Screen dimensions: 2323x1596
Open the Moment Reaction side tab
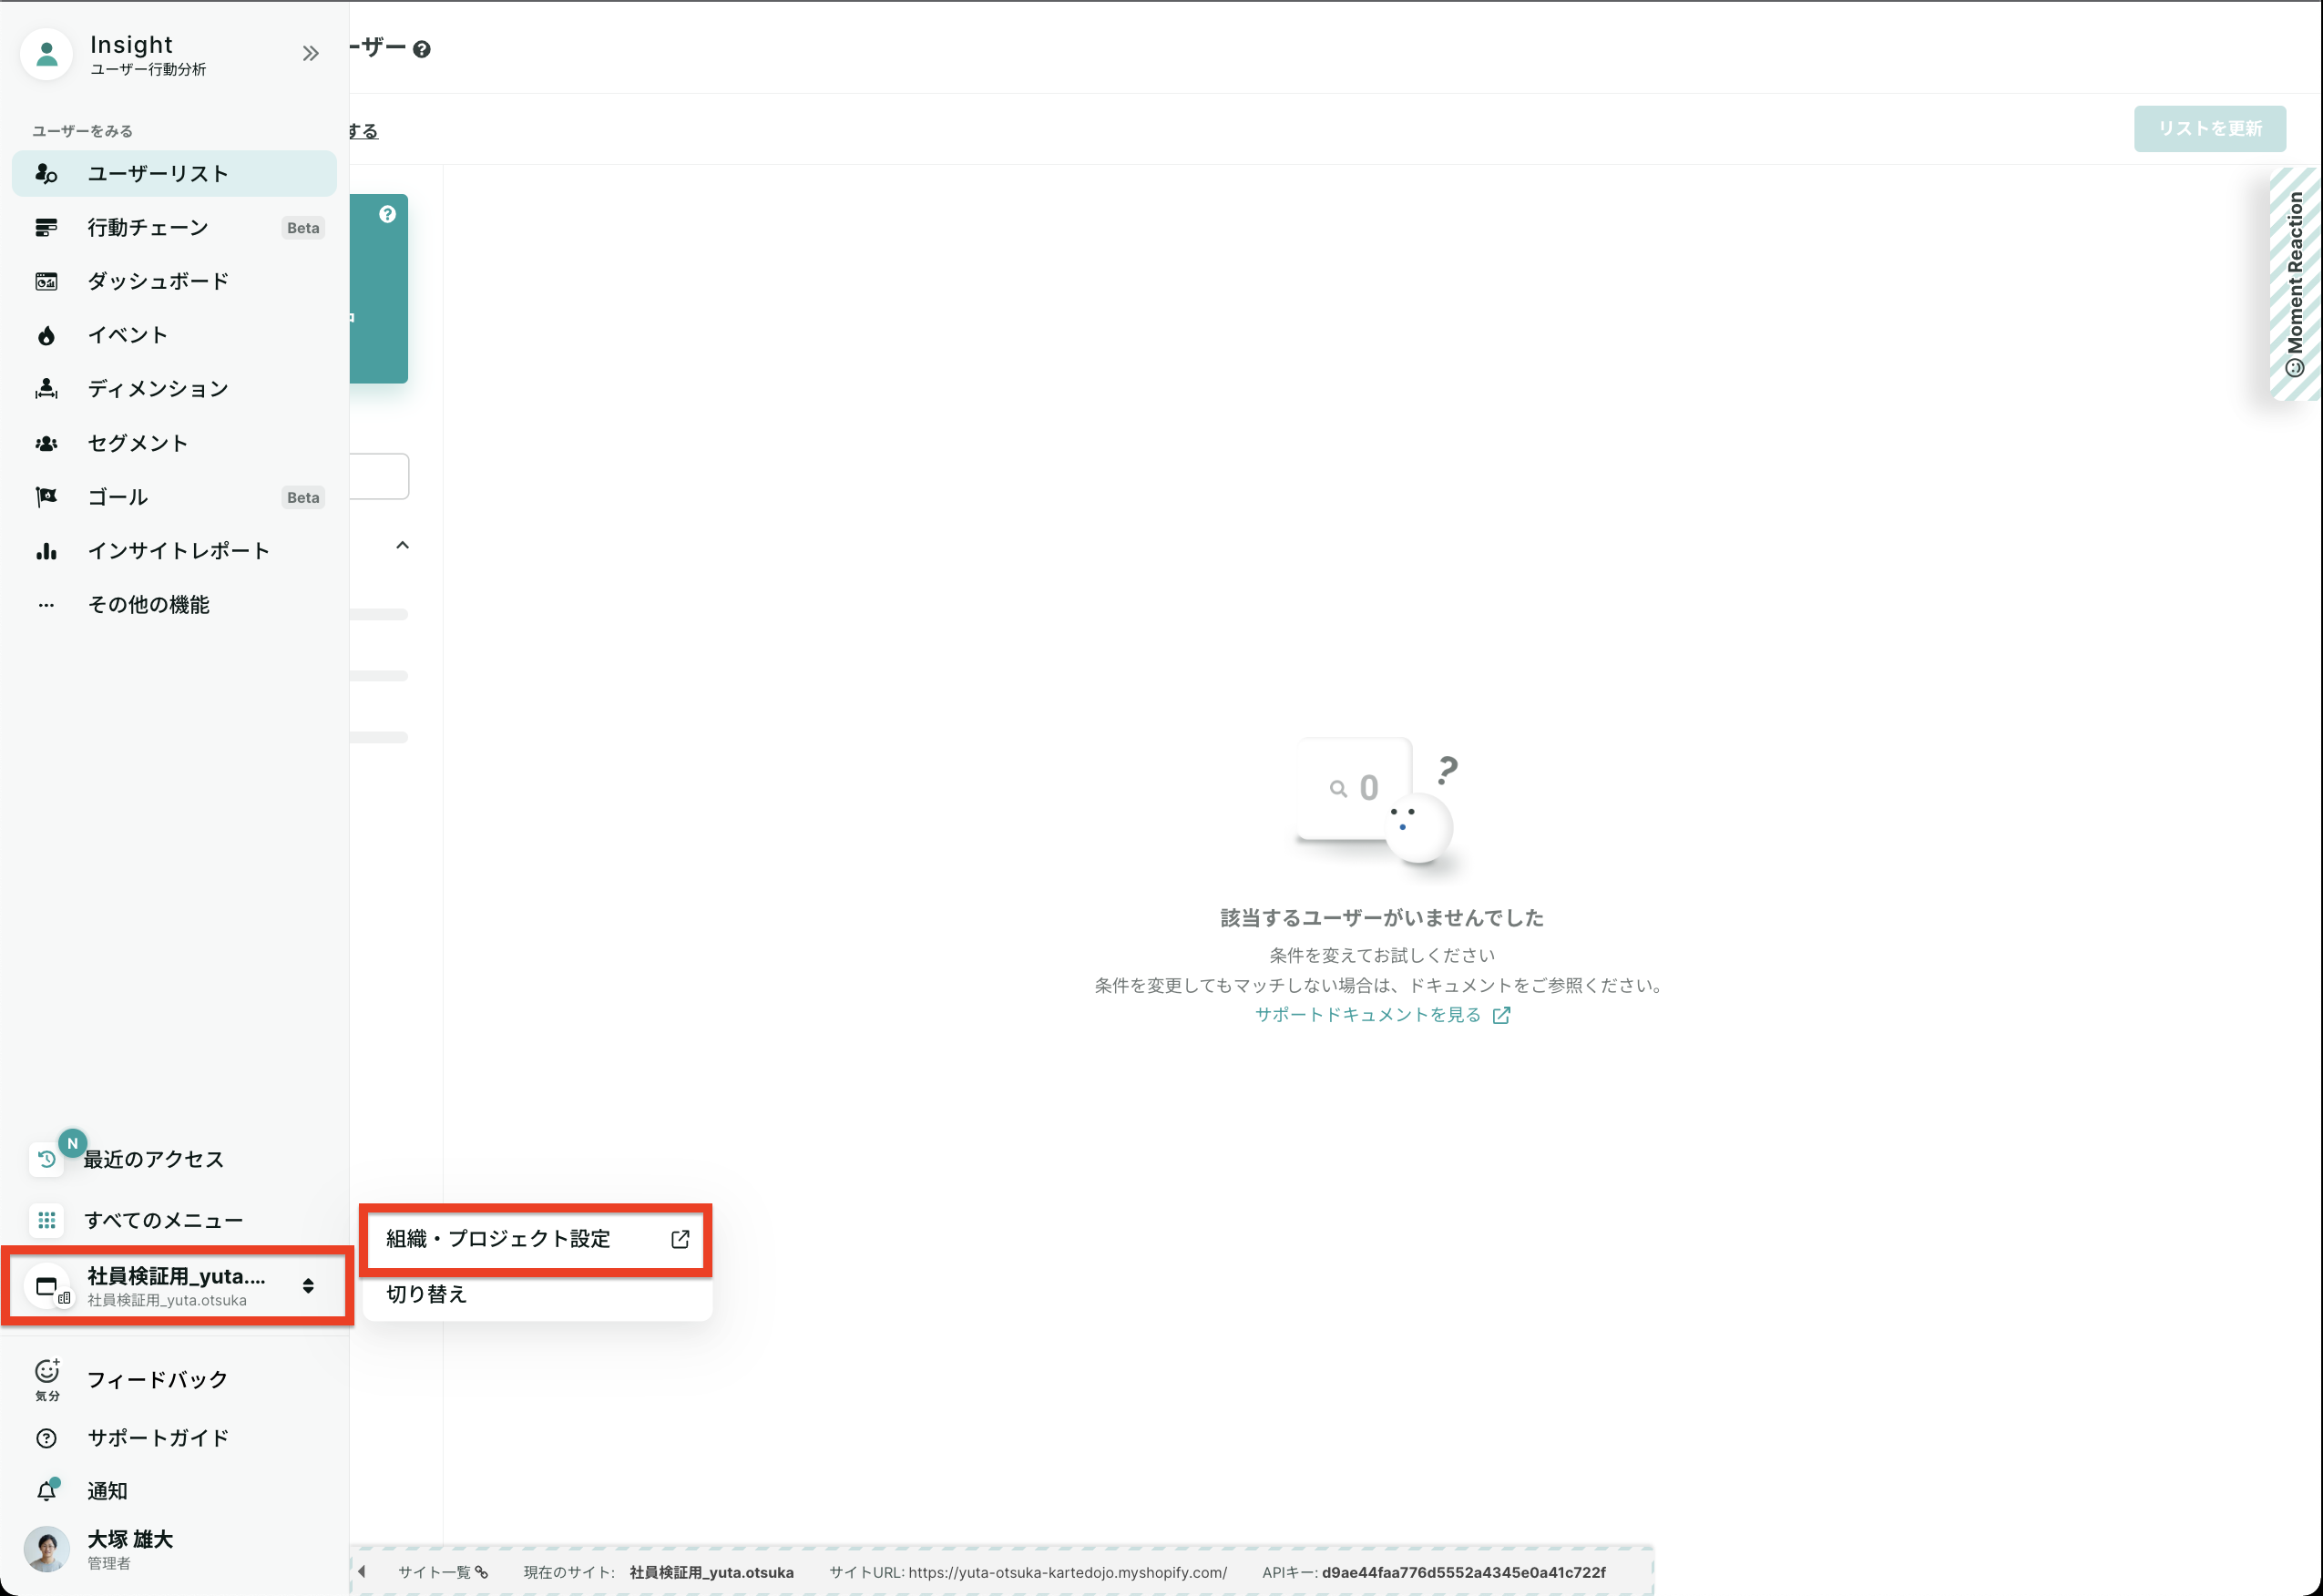pos(2295,284)
